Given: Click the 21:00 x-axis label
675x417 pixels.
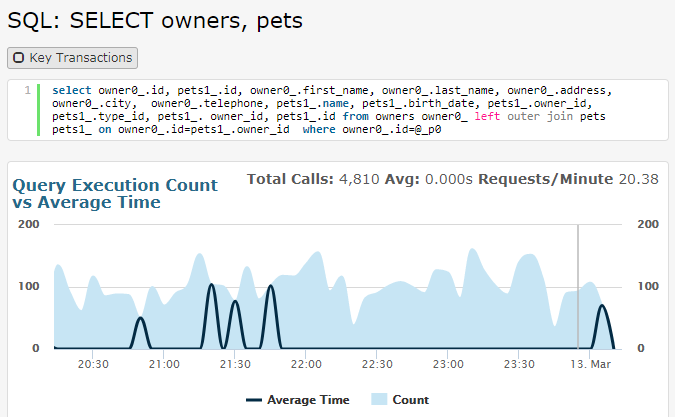Looking at the screenshot, I should (164, 364).
